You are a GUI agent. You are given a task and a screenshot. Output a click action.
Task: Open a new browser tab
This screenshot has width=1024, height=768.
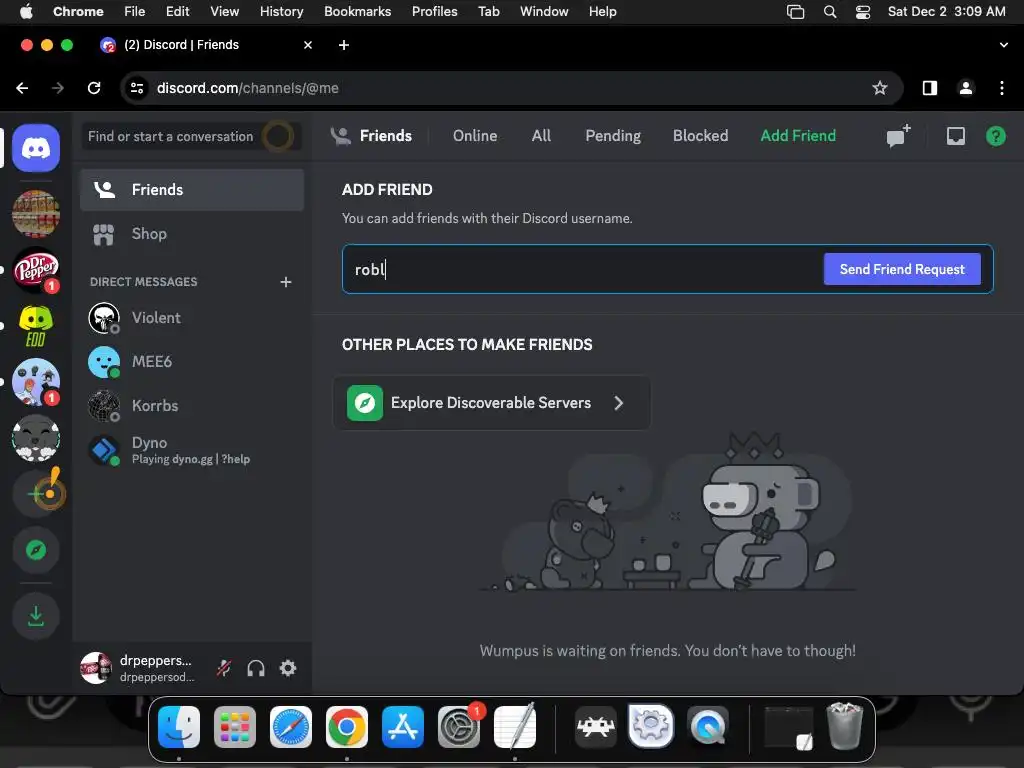click(x=344, y=45)
